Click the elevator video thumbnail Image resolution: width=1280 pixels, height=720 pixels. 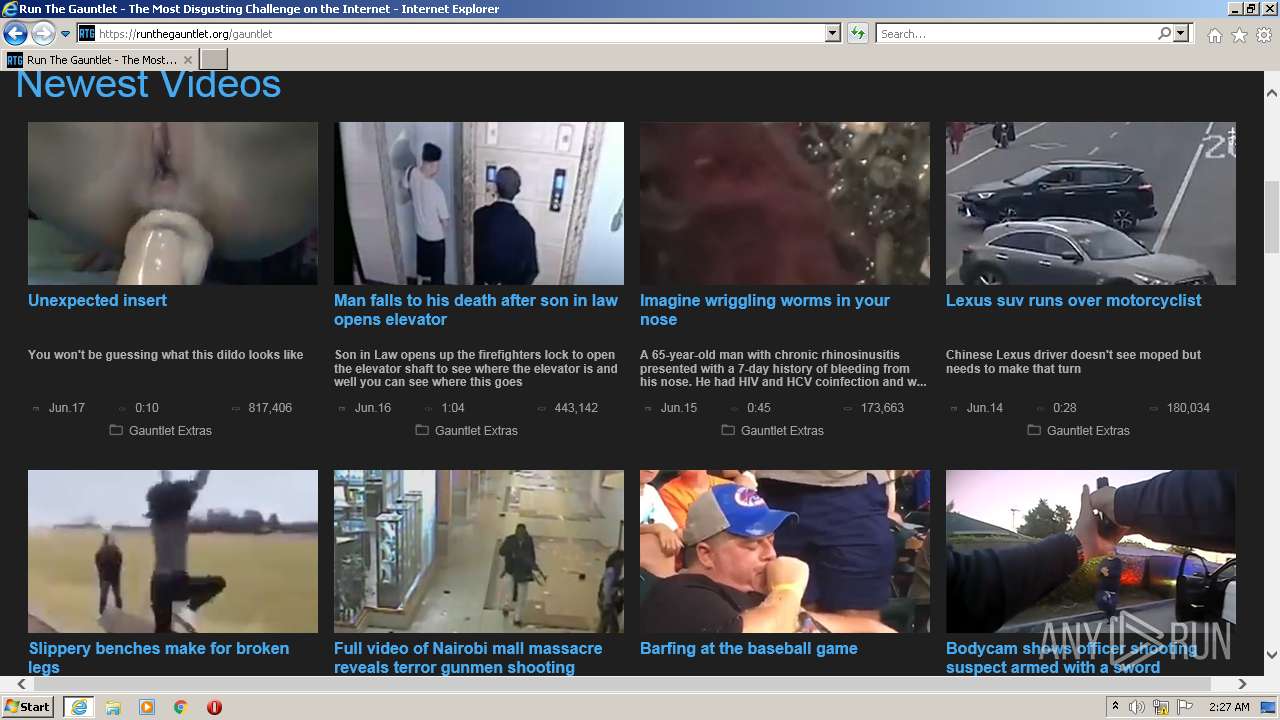click(479, 204)
